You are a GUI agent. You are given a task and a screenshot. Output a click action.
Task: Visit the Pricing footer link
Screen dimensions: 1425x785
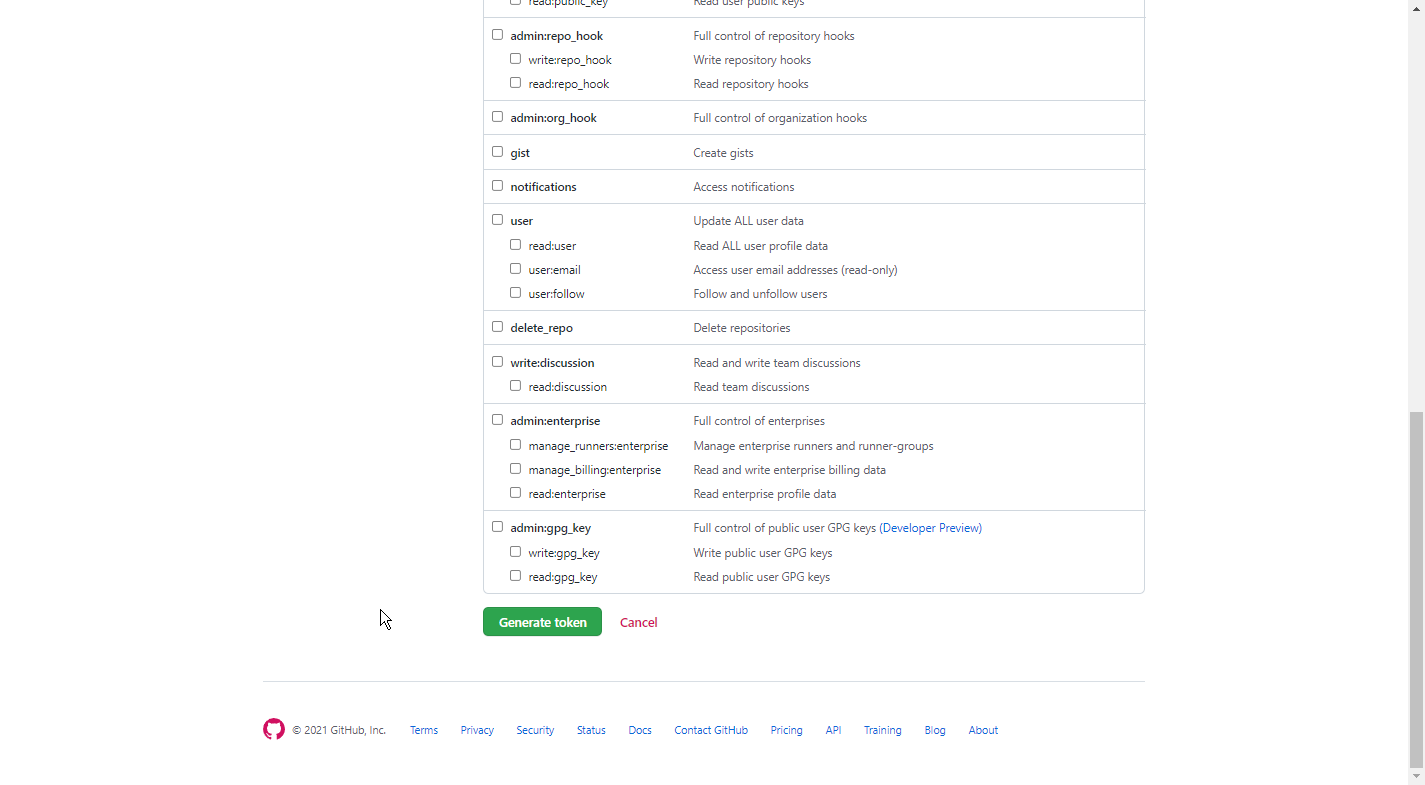[786, 730]
